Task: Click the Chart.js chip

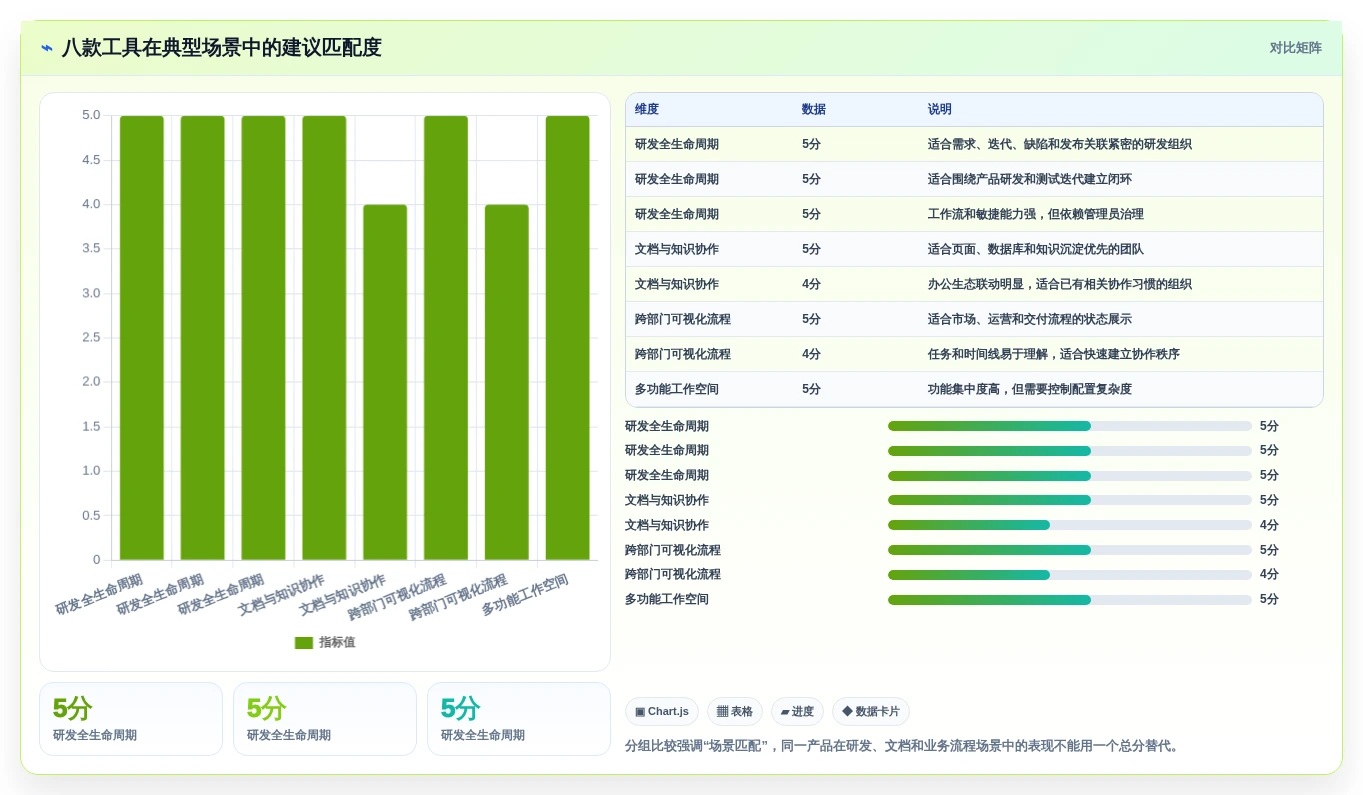Action: (x=662, y=712)
